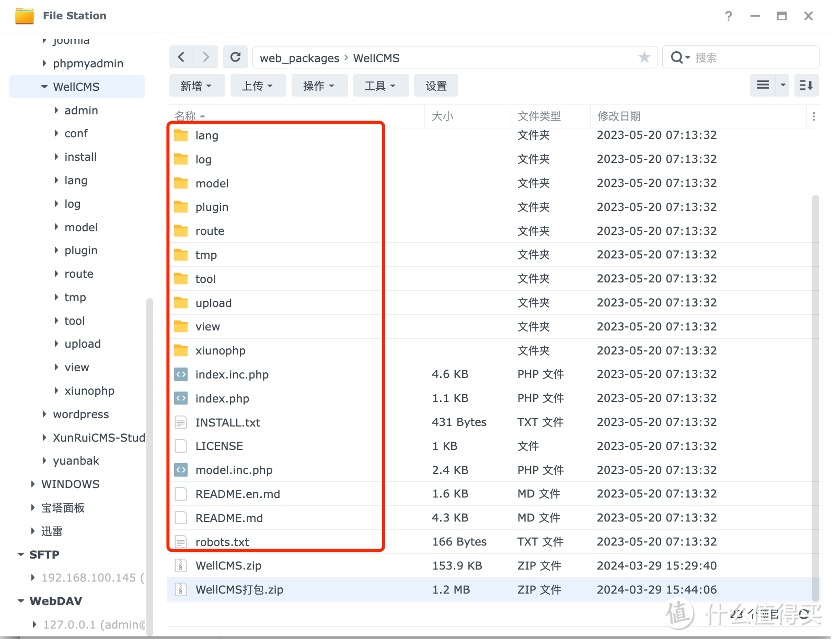The height and width of the screenshot is (640, 832).
Task: Expand the 宝塔面板 tree node
Action: [32, 507]
